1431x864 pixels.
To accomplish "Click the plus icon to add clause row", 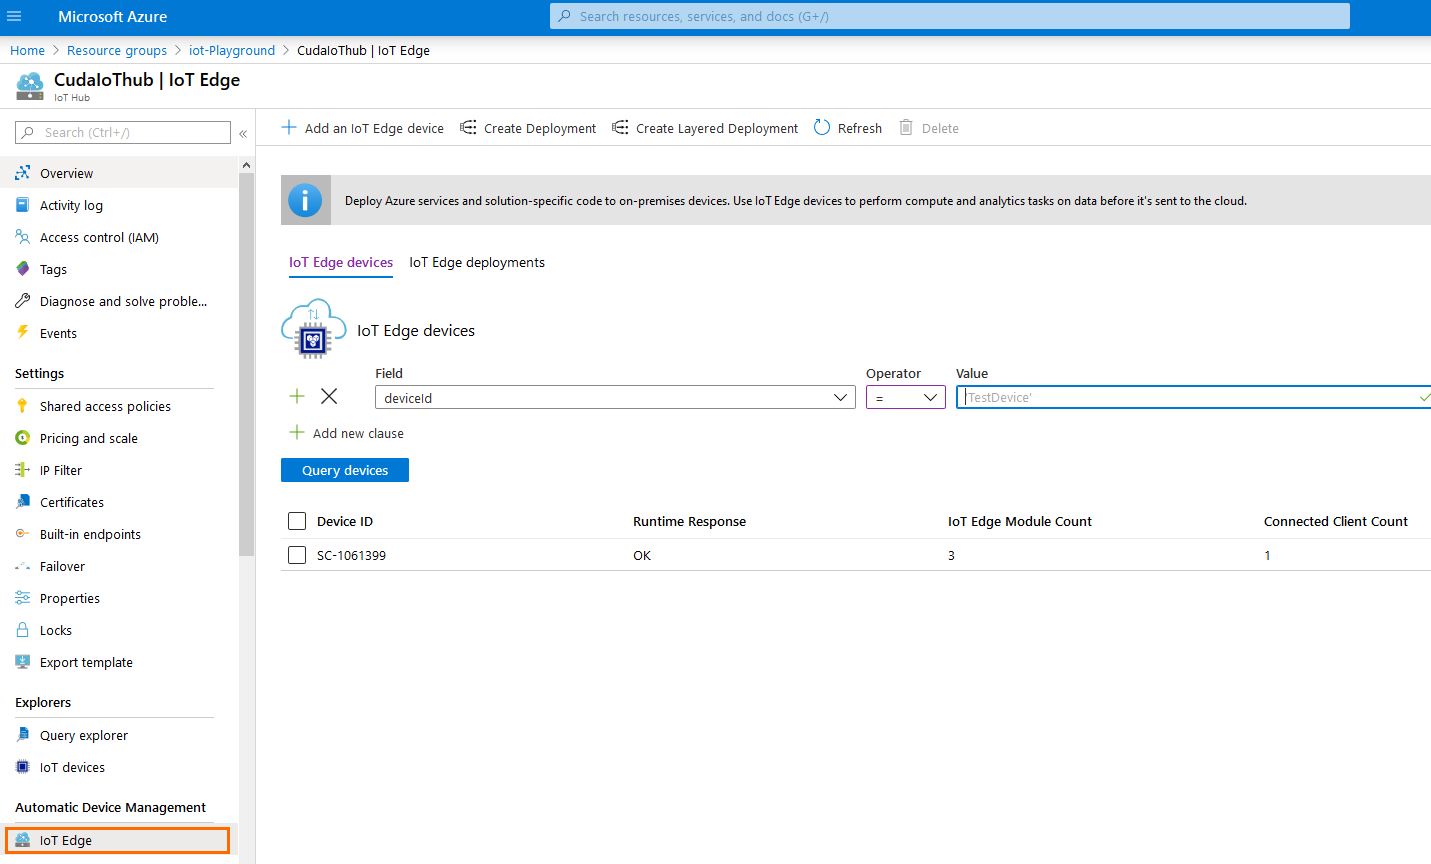I will (297, 396).
